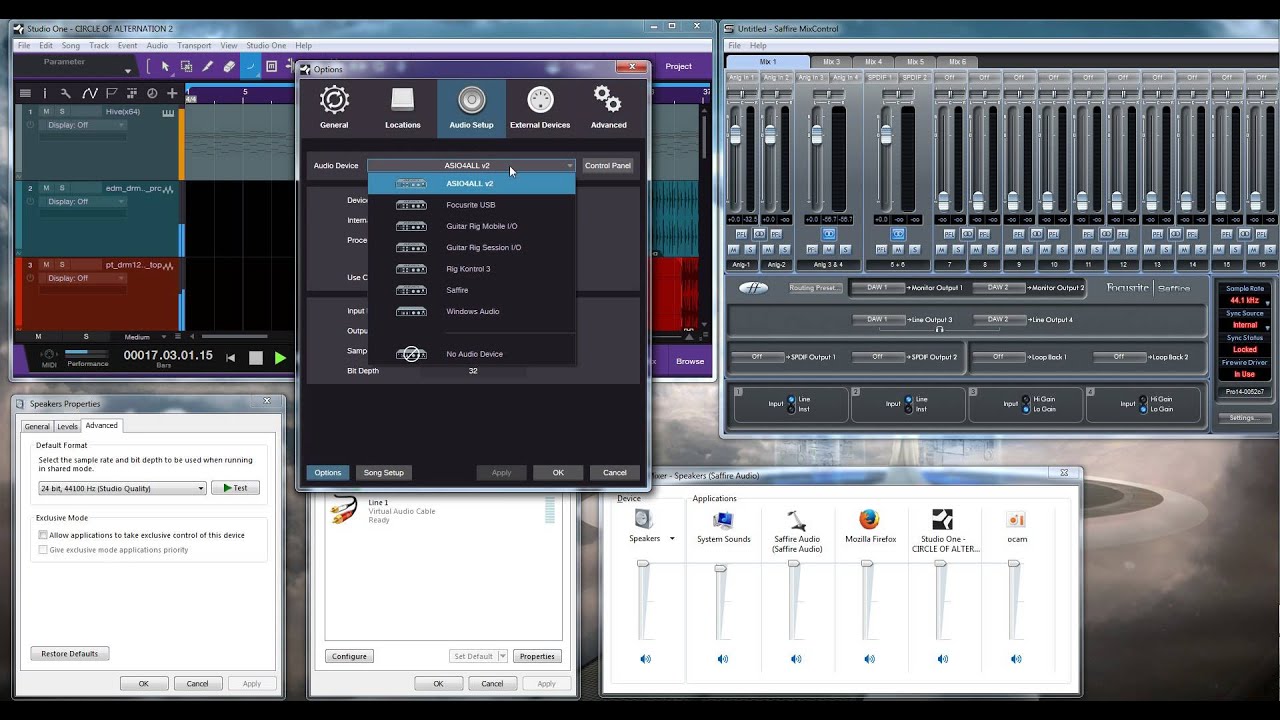Solo track 3 pt_drm12.._top
This screenshot has width=1280, height=720.
pos(62,265)
